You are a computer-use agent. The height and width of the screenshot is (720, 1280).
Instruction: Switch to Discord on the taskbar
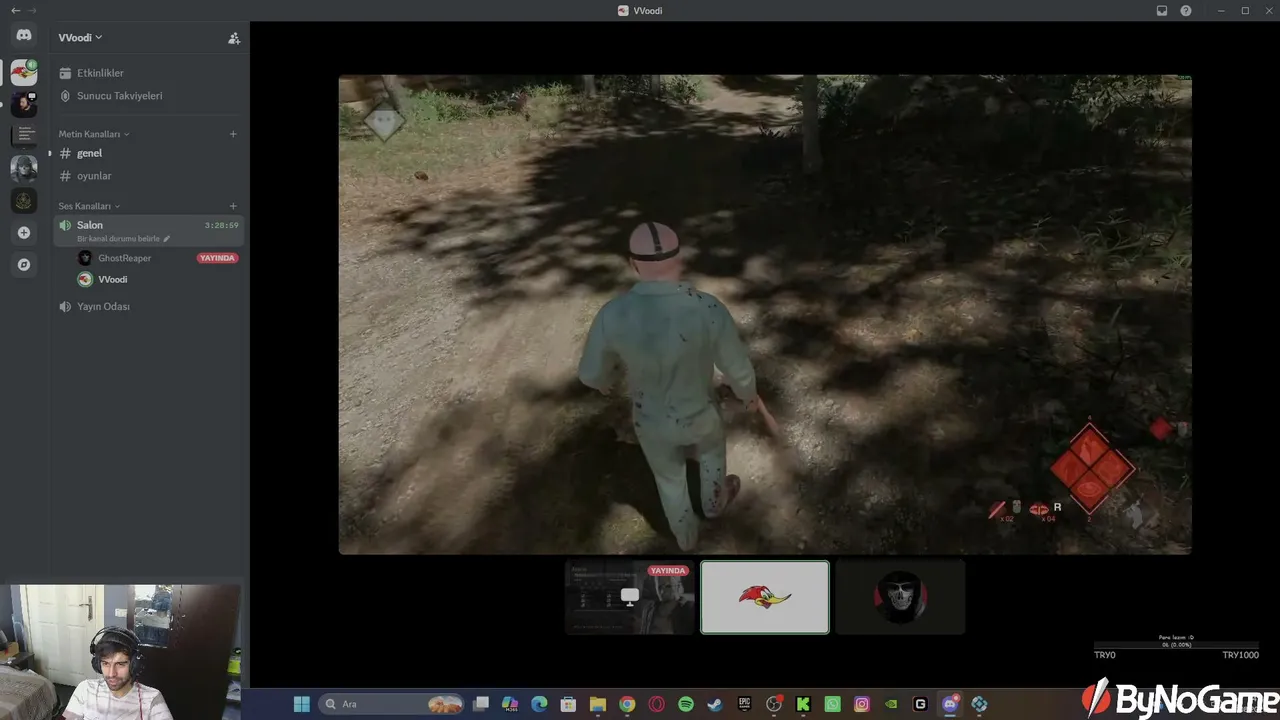[950, 704]
